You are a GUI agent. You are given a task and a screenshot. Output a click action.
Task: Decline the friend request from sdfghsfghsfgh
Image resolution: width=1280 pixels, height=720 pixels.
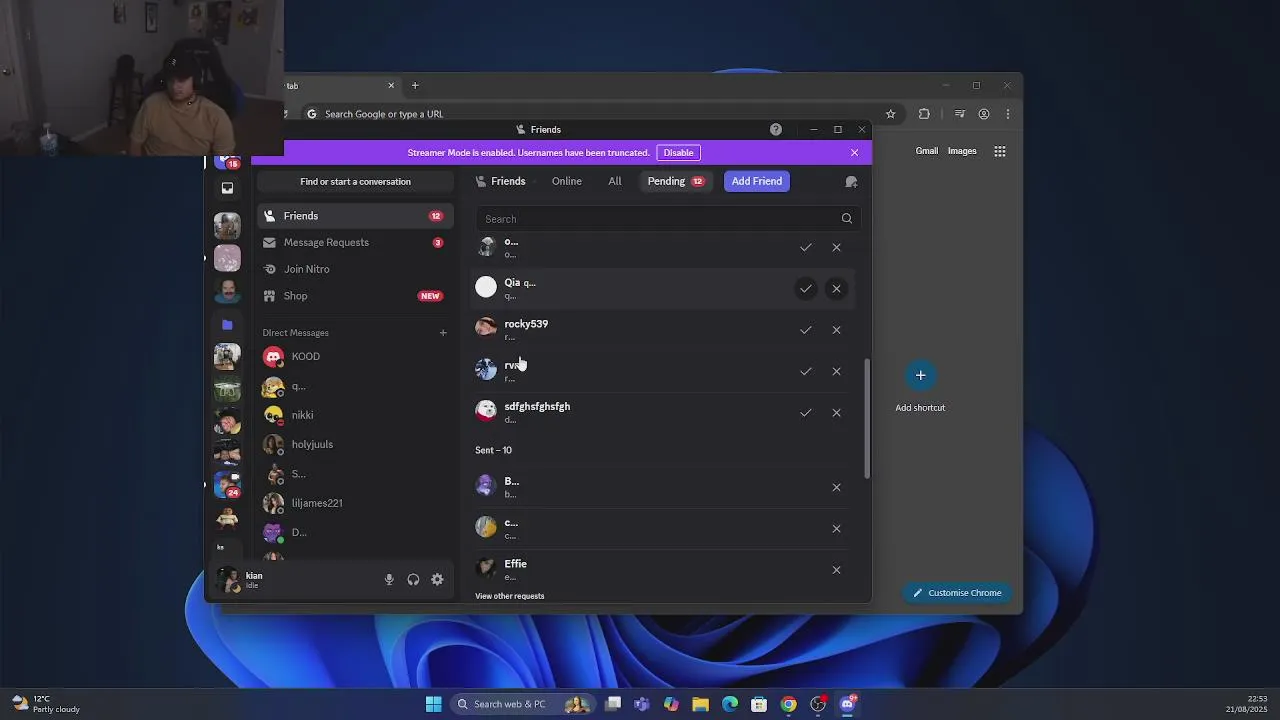tap(837, 413)
